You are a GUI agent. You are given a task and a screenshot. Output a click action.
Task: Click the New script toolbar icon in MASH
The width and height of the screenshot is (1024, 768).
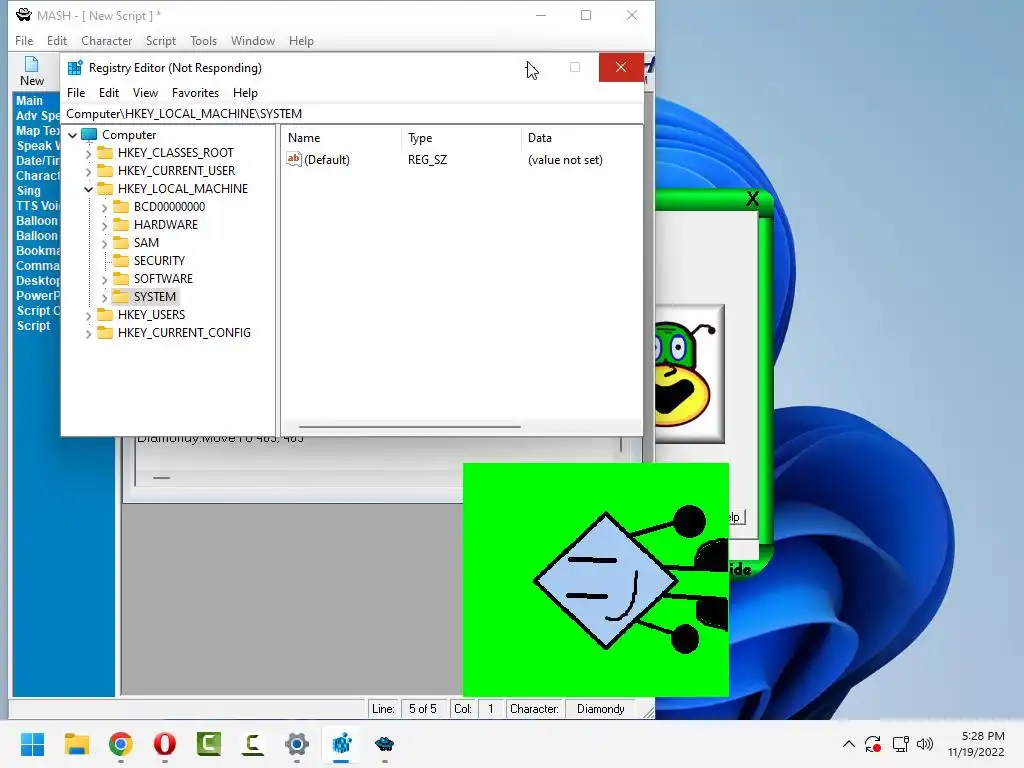coord(31,72)
